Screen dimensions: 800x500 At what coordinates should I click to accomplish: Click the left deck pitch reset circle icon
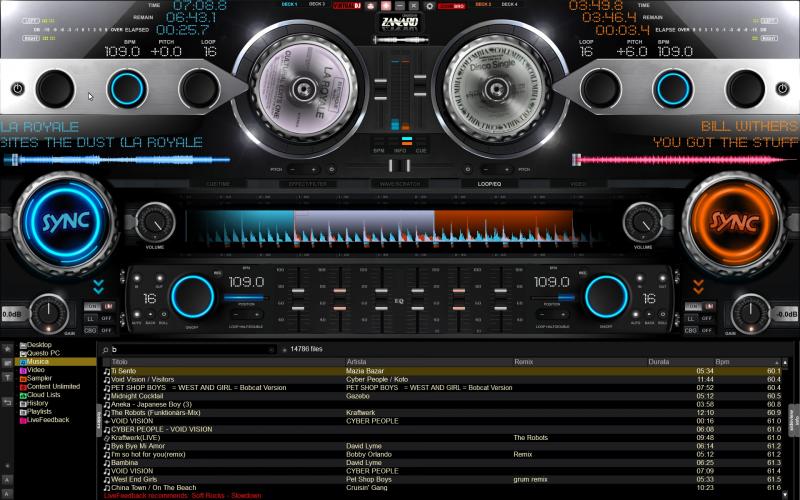[332, 169]
